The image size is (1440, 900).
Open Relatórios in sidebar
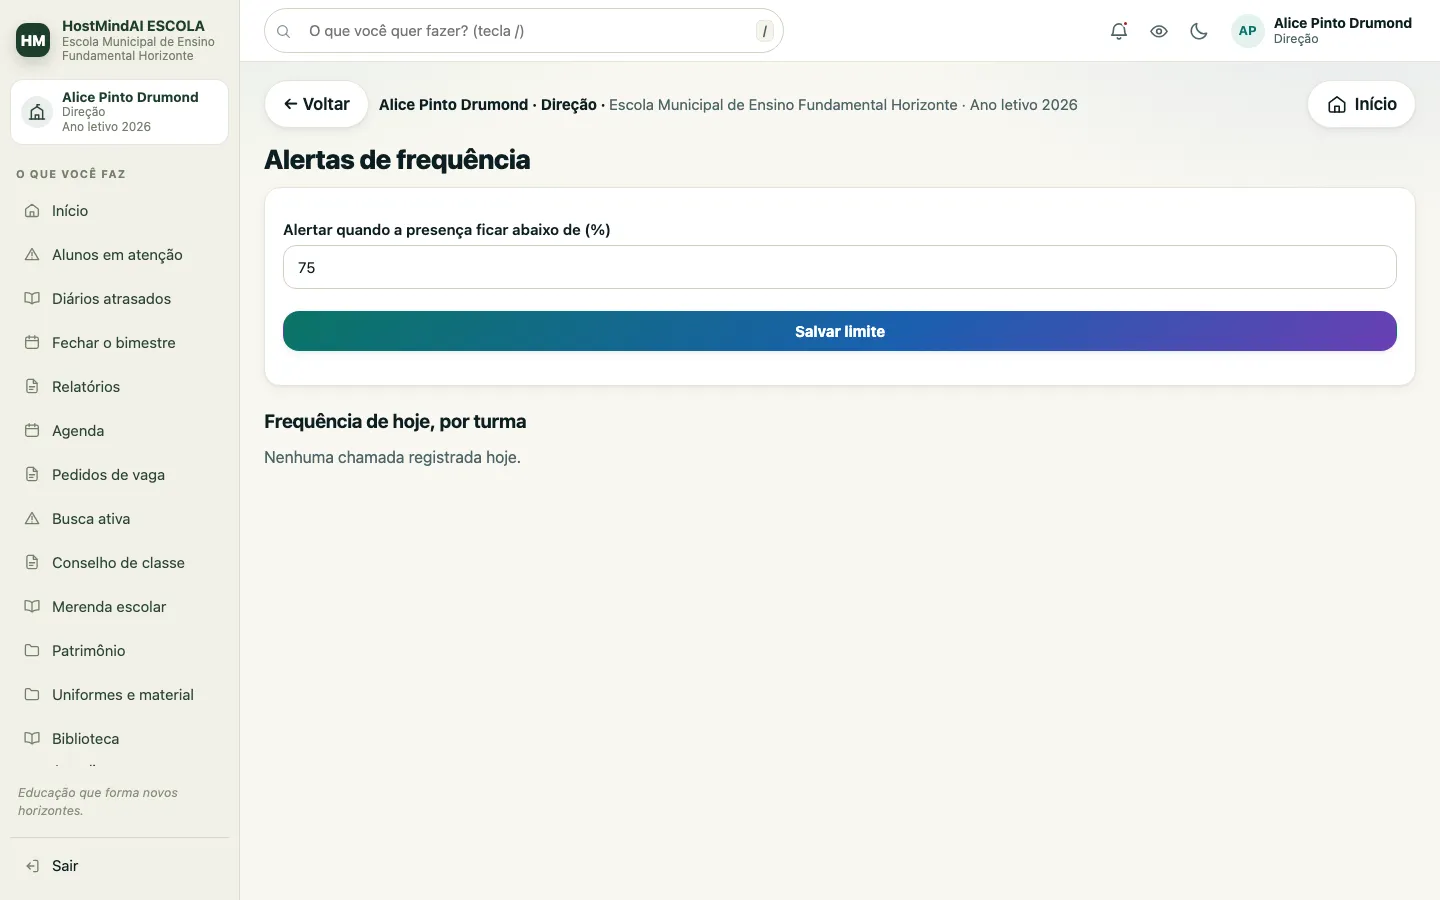tap(120, 387)
